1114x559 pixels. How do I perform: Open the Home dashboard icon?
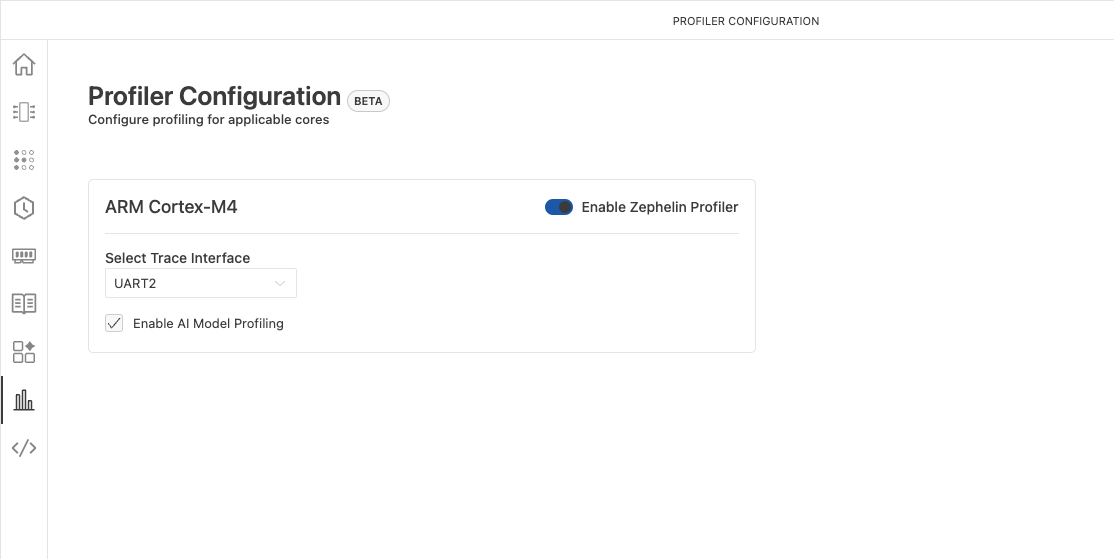(x=24, y=65)
